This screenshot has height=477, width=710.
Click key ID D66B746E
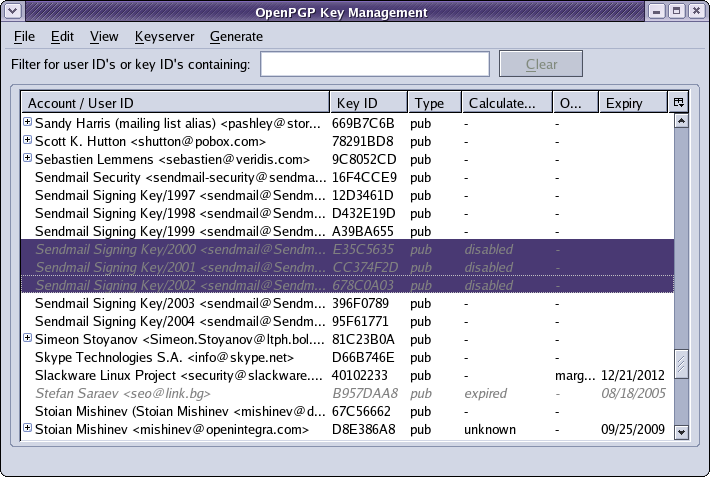[x=363, y=357]
